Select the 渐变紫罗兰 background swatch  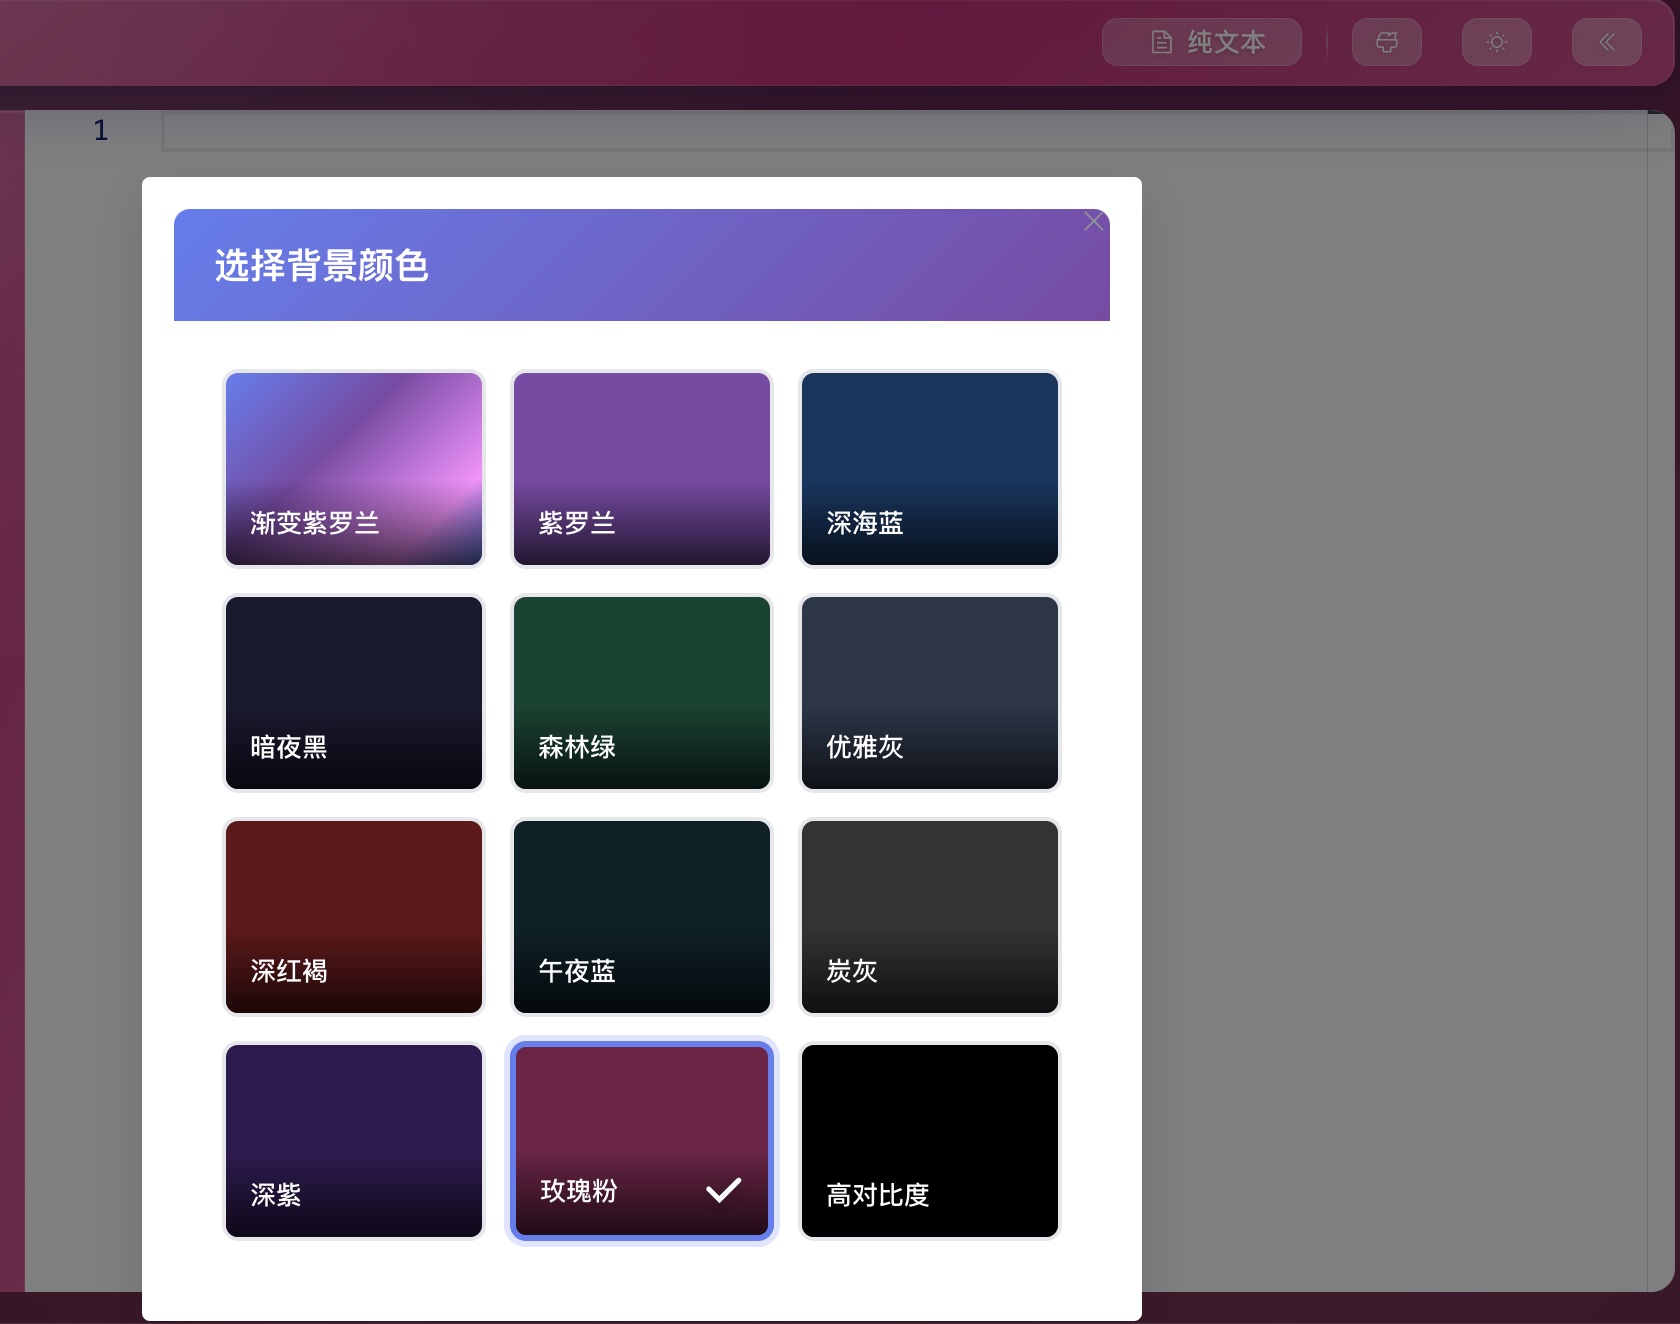tap(354, 468)
